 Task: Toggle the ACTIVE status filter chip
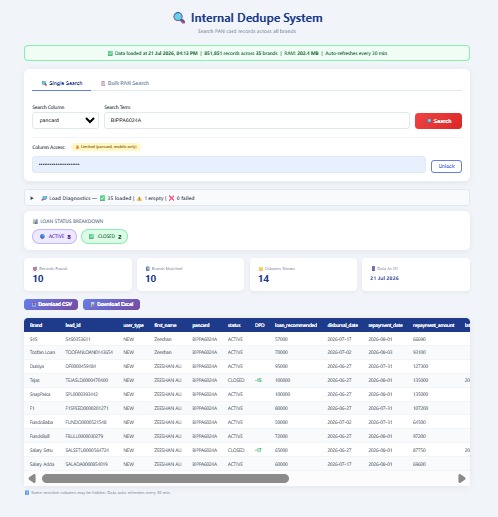coord(54,236)
